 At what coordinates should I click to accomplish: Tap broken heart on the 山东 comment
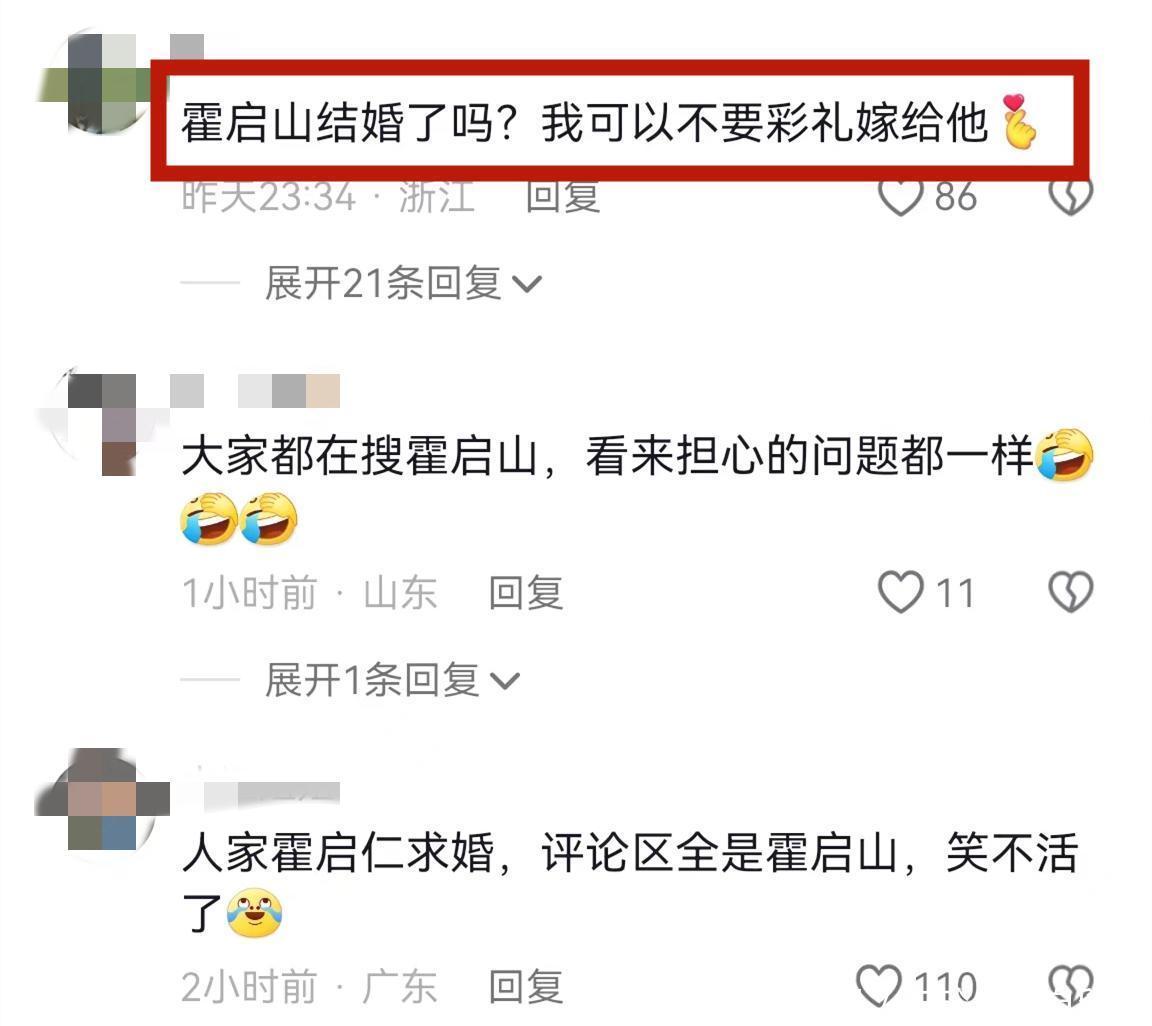[1070, 592]
